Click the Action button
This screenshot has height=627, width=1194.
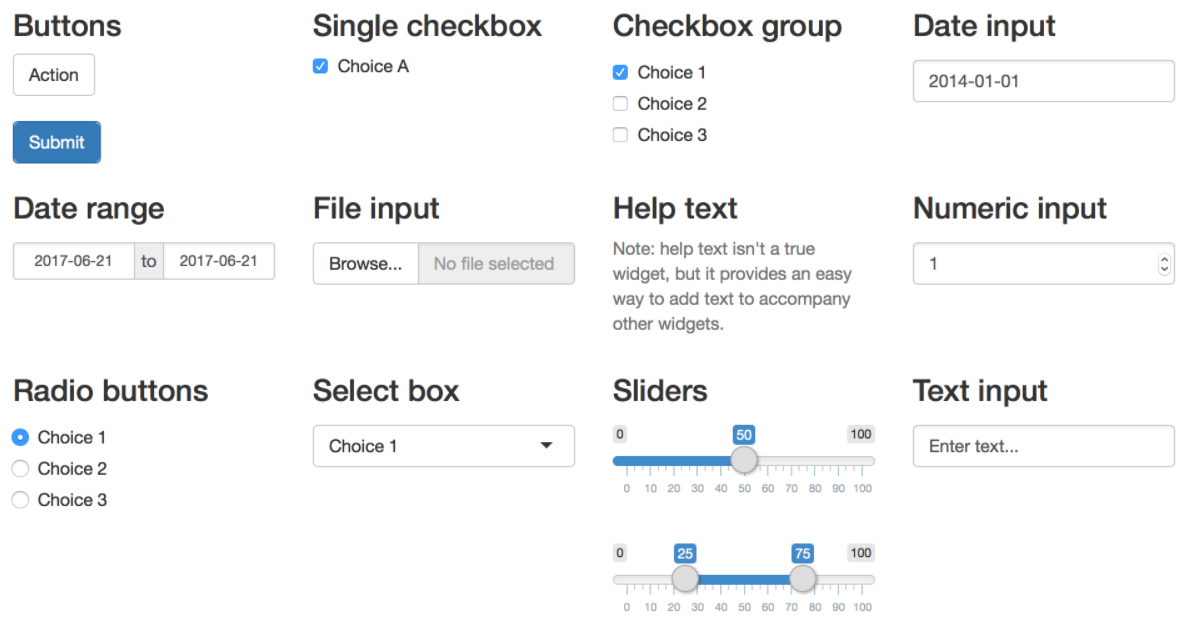point(54,75)
